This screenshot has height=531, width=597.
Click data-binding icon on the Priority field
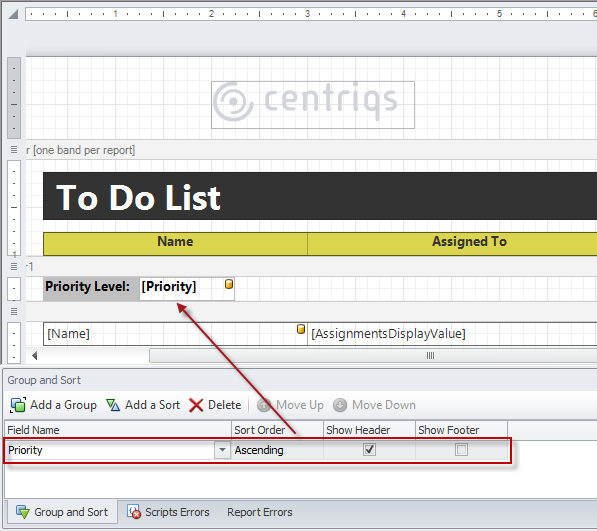[x=229, y=284]
